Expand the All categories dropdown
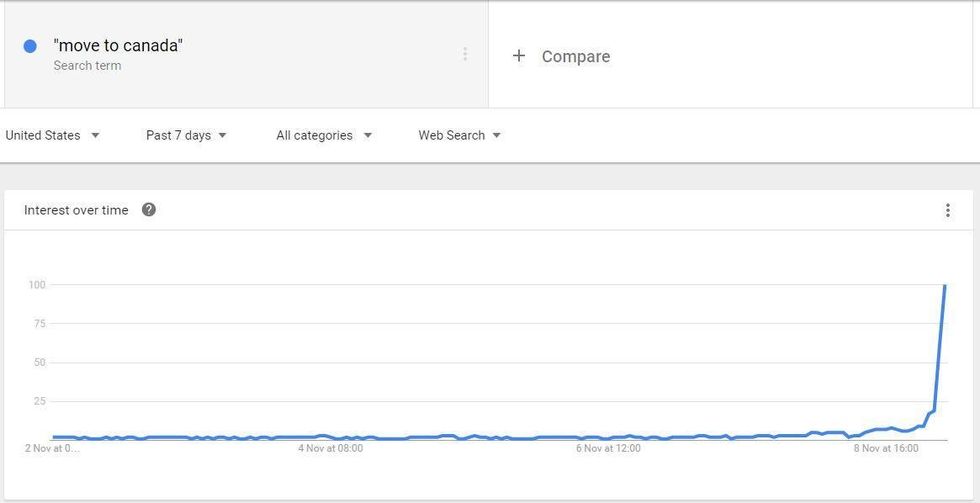 coord(324,136)
